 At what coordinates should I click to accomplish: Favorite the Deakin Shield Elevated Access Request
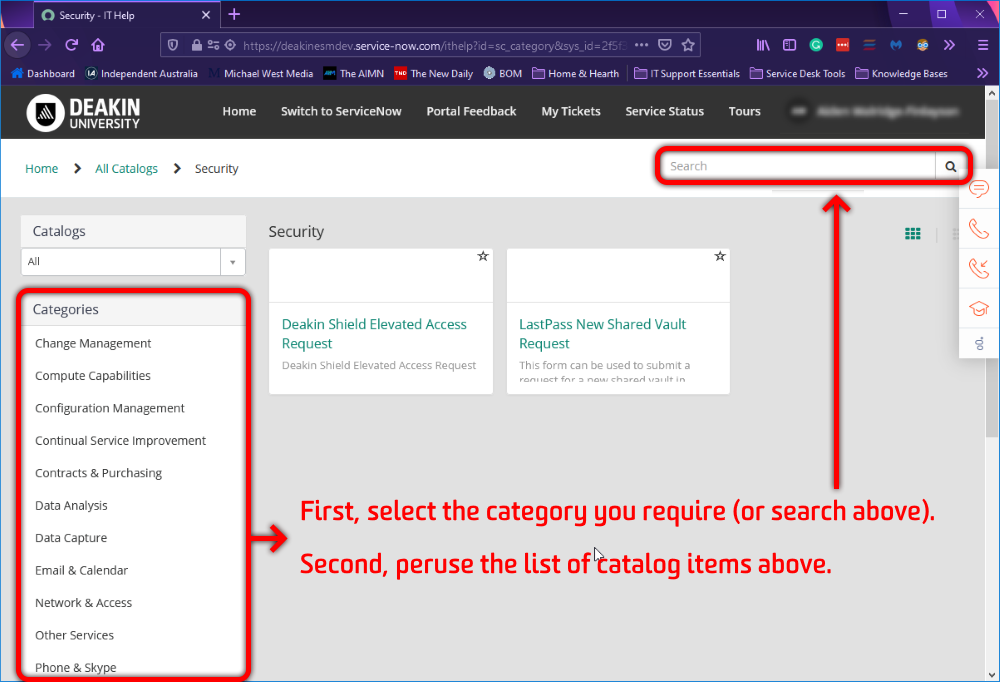click(x=483, y=256)
